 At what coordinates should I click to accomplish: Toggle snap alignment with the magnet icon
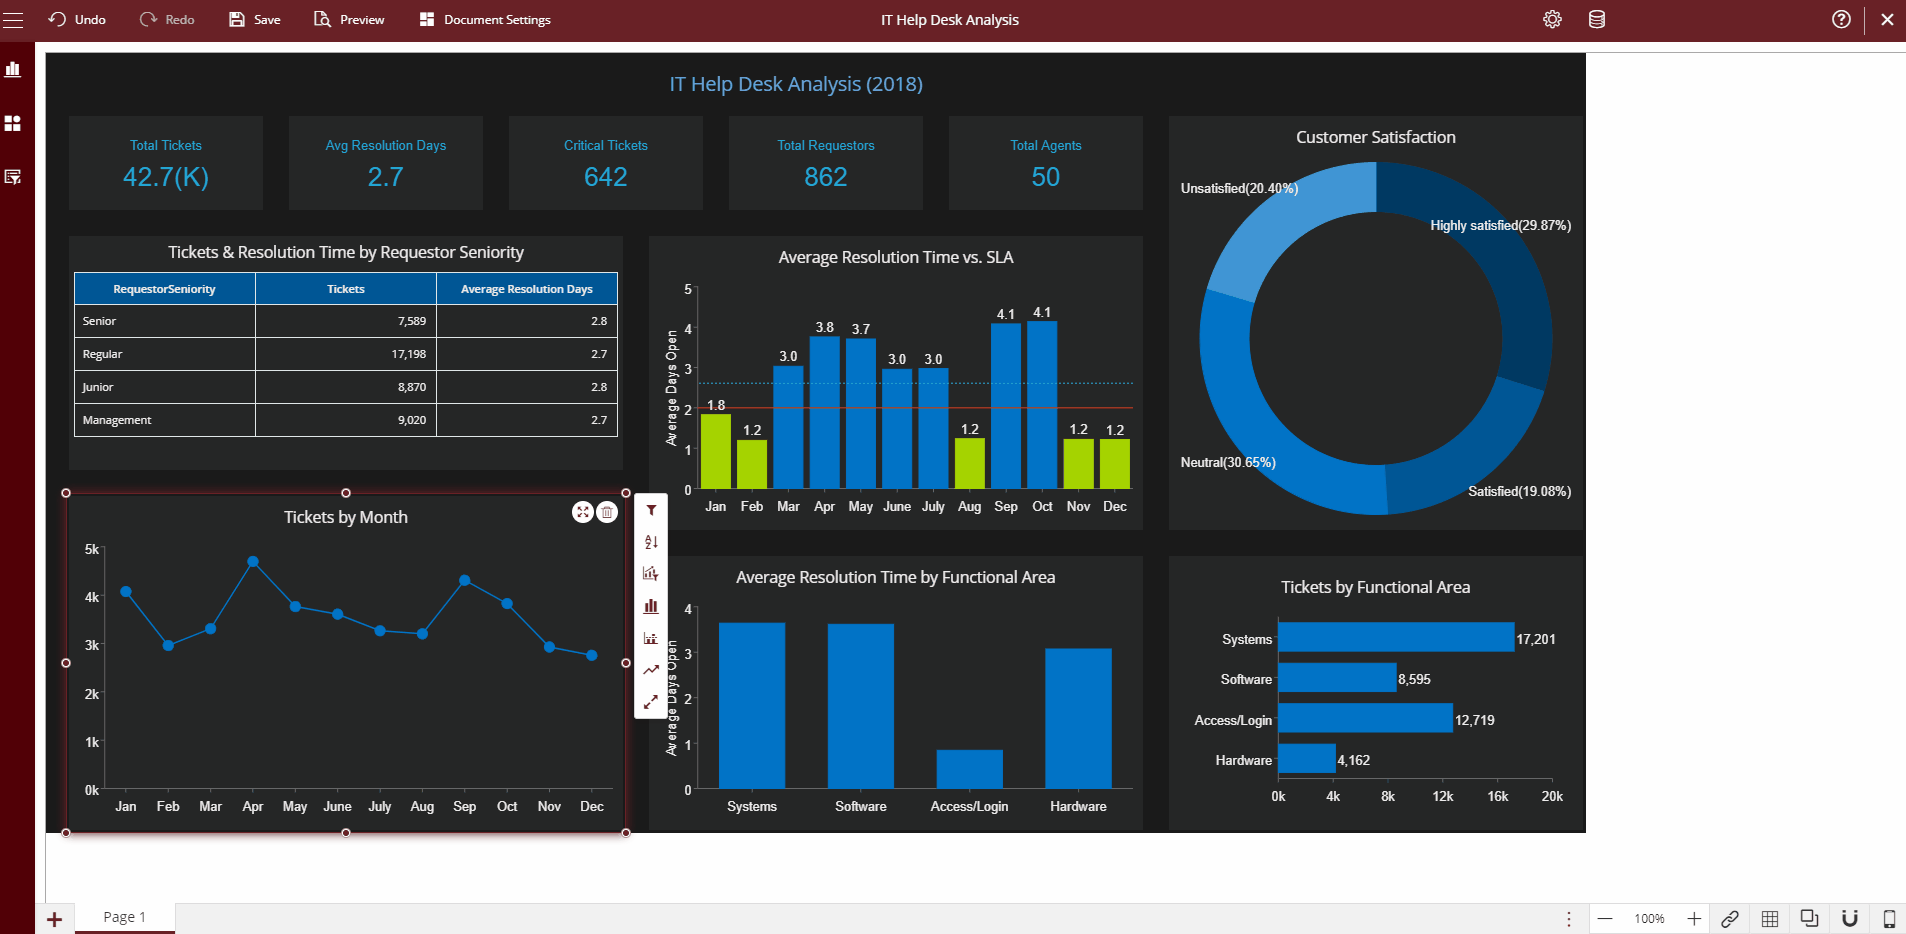click(1848, 918)
